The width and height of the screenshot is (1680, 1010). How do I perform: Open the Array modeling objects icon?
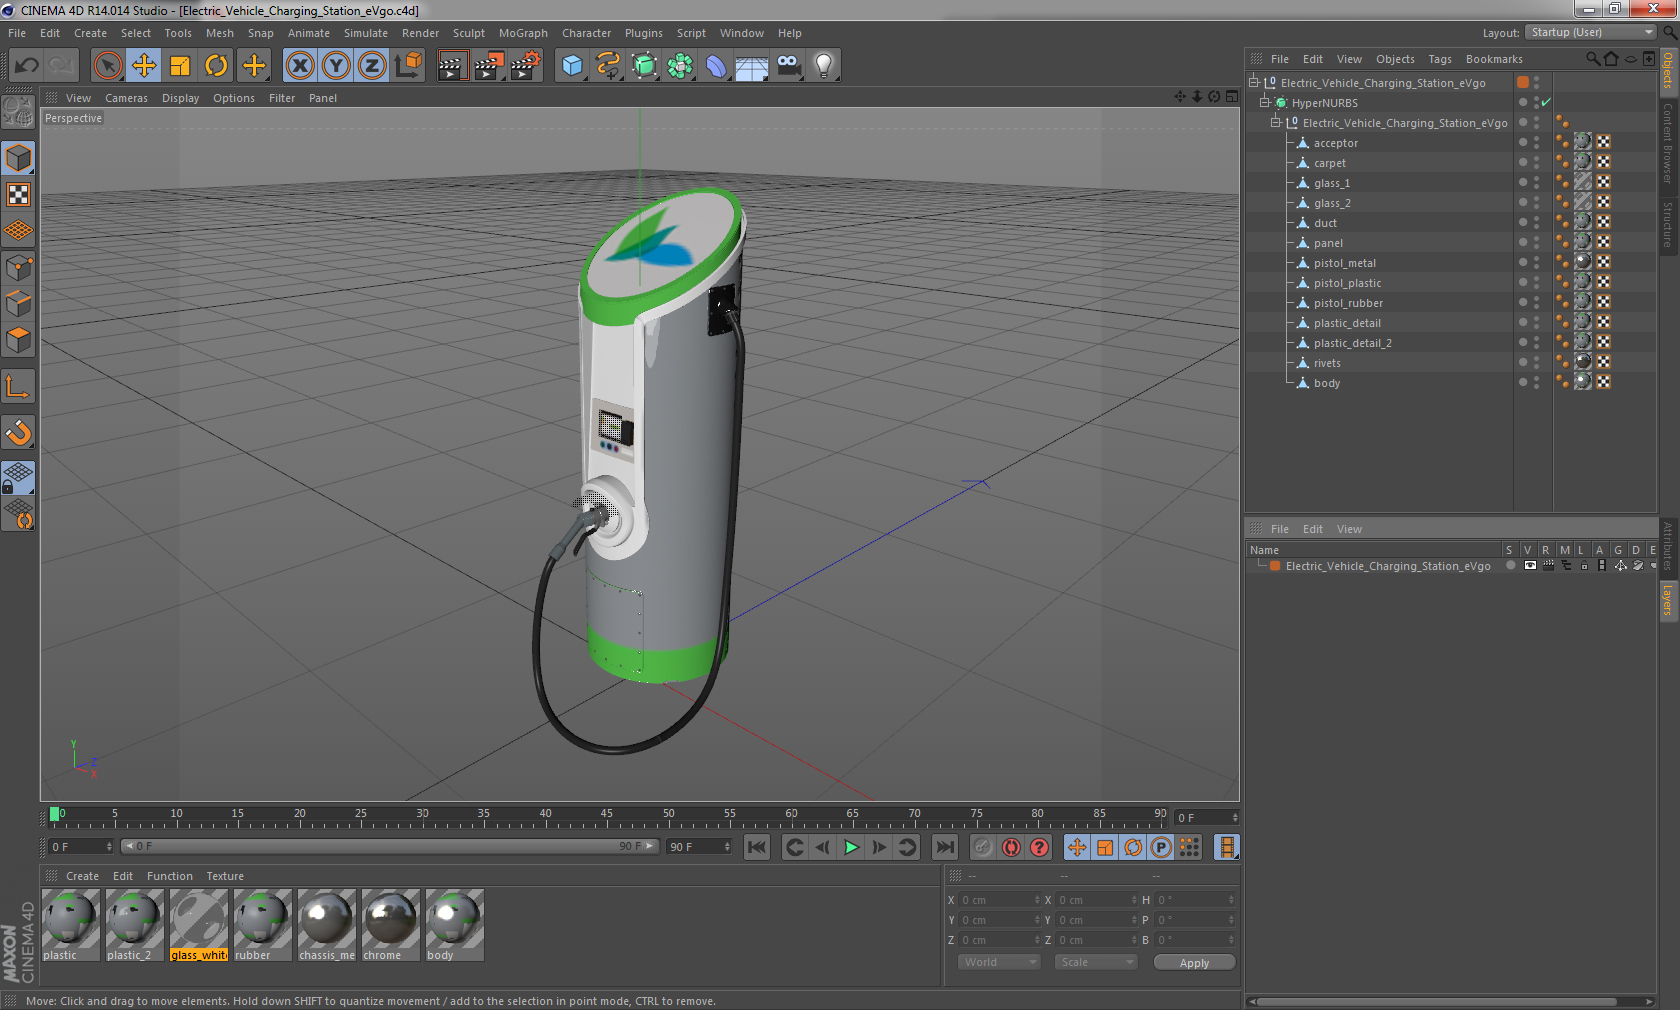pos(680,66)
